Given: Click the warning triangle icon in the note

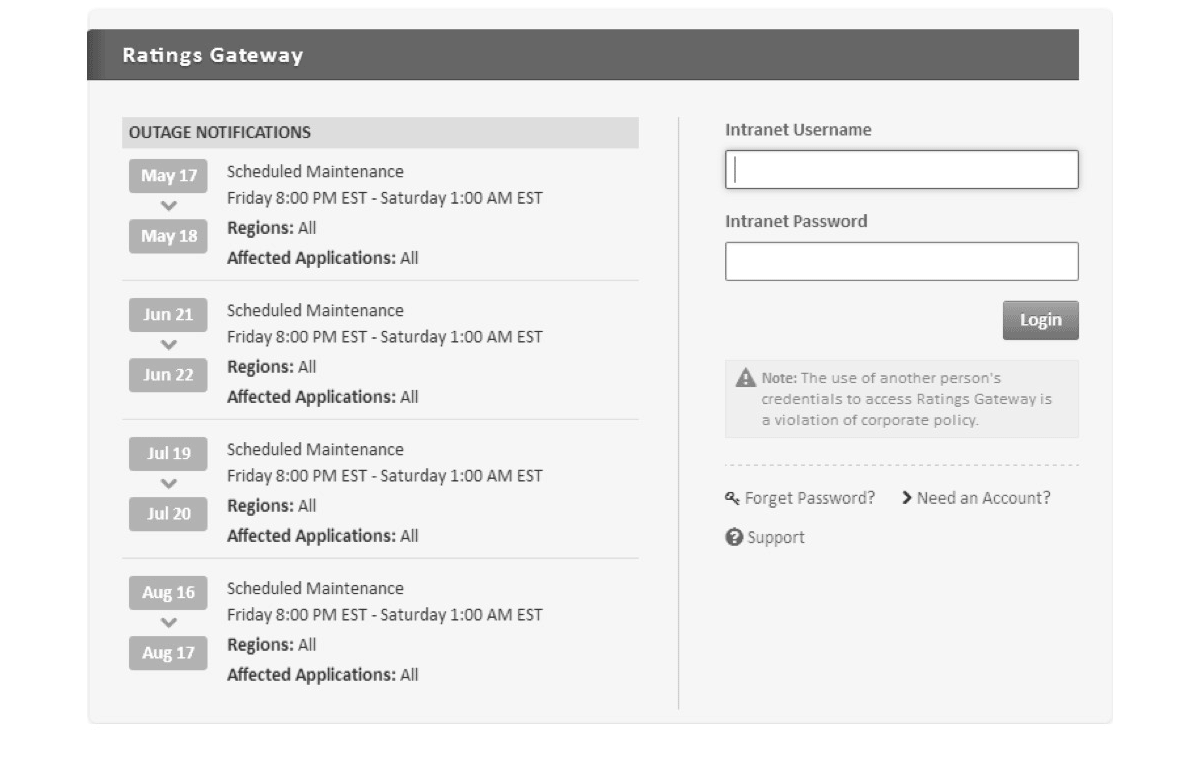Looking at the screenshot, I should click(x=746, y=378).
